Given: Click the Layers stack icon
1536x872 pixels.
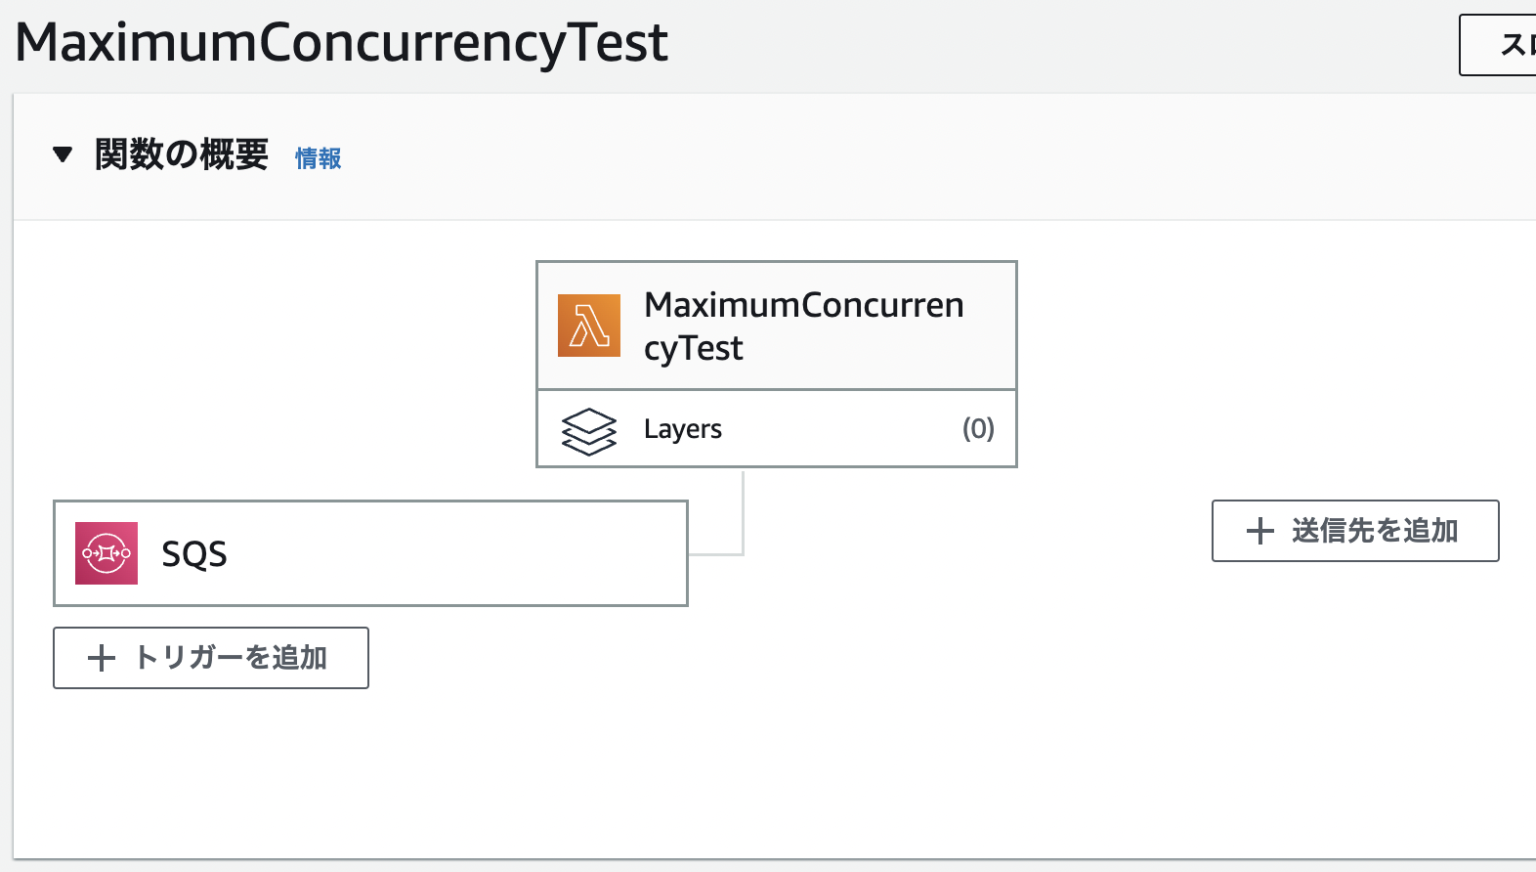Looking at the screenshot, I should pyautogui.click(x=588, y=431).
